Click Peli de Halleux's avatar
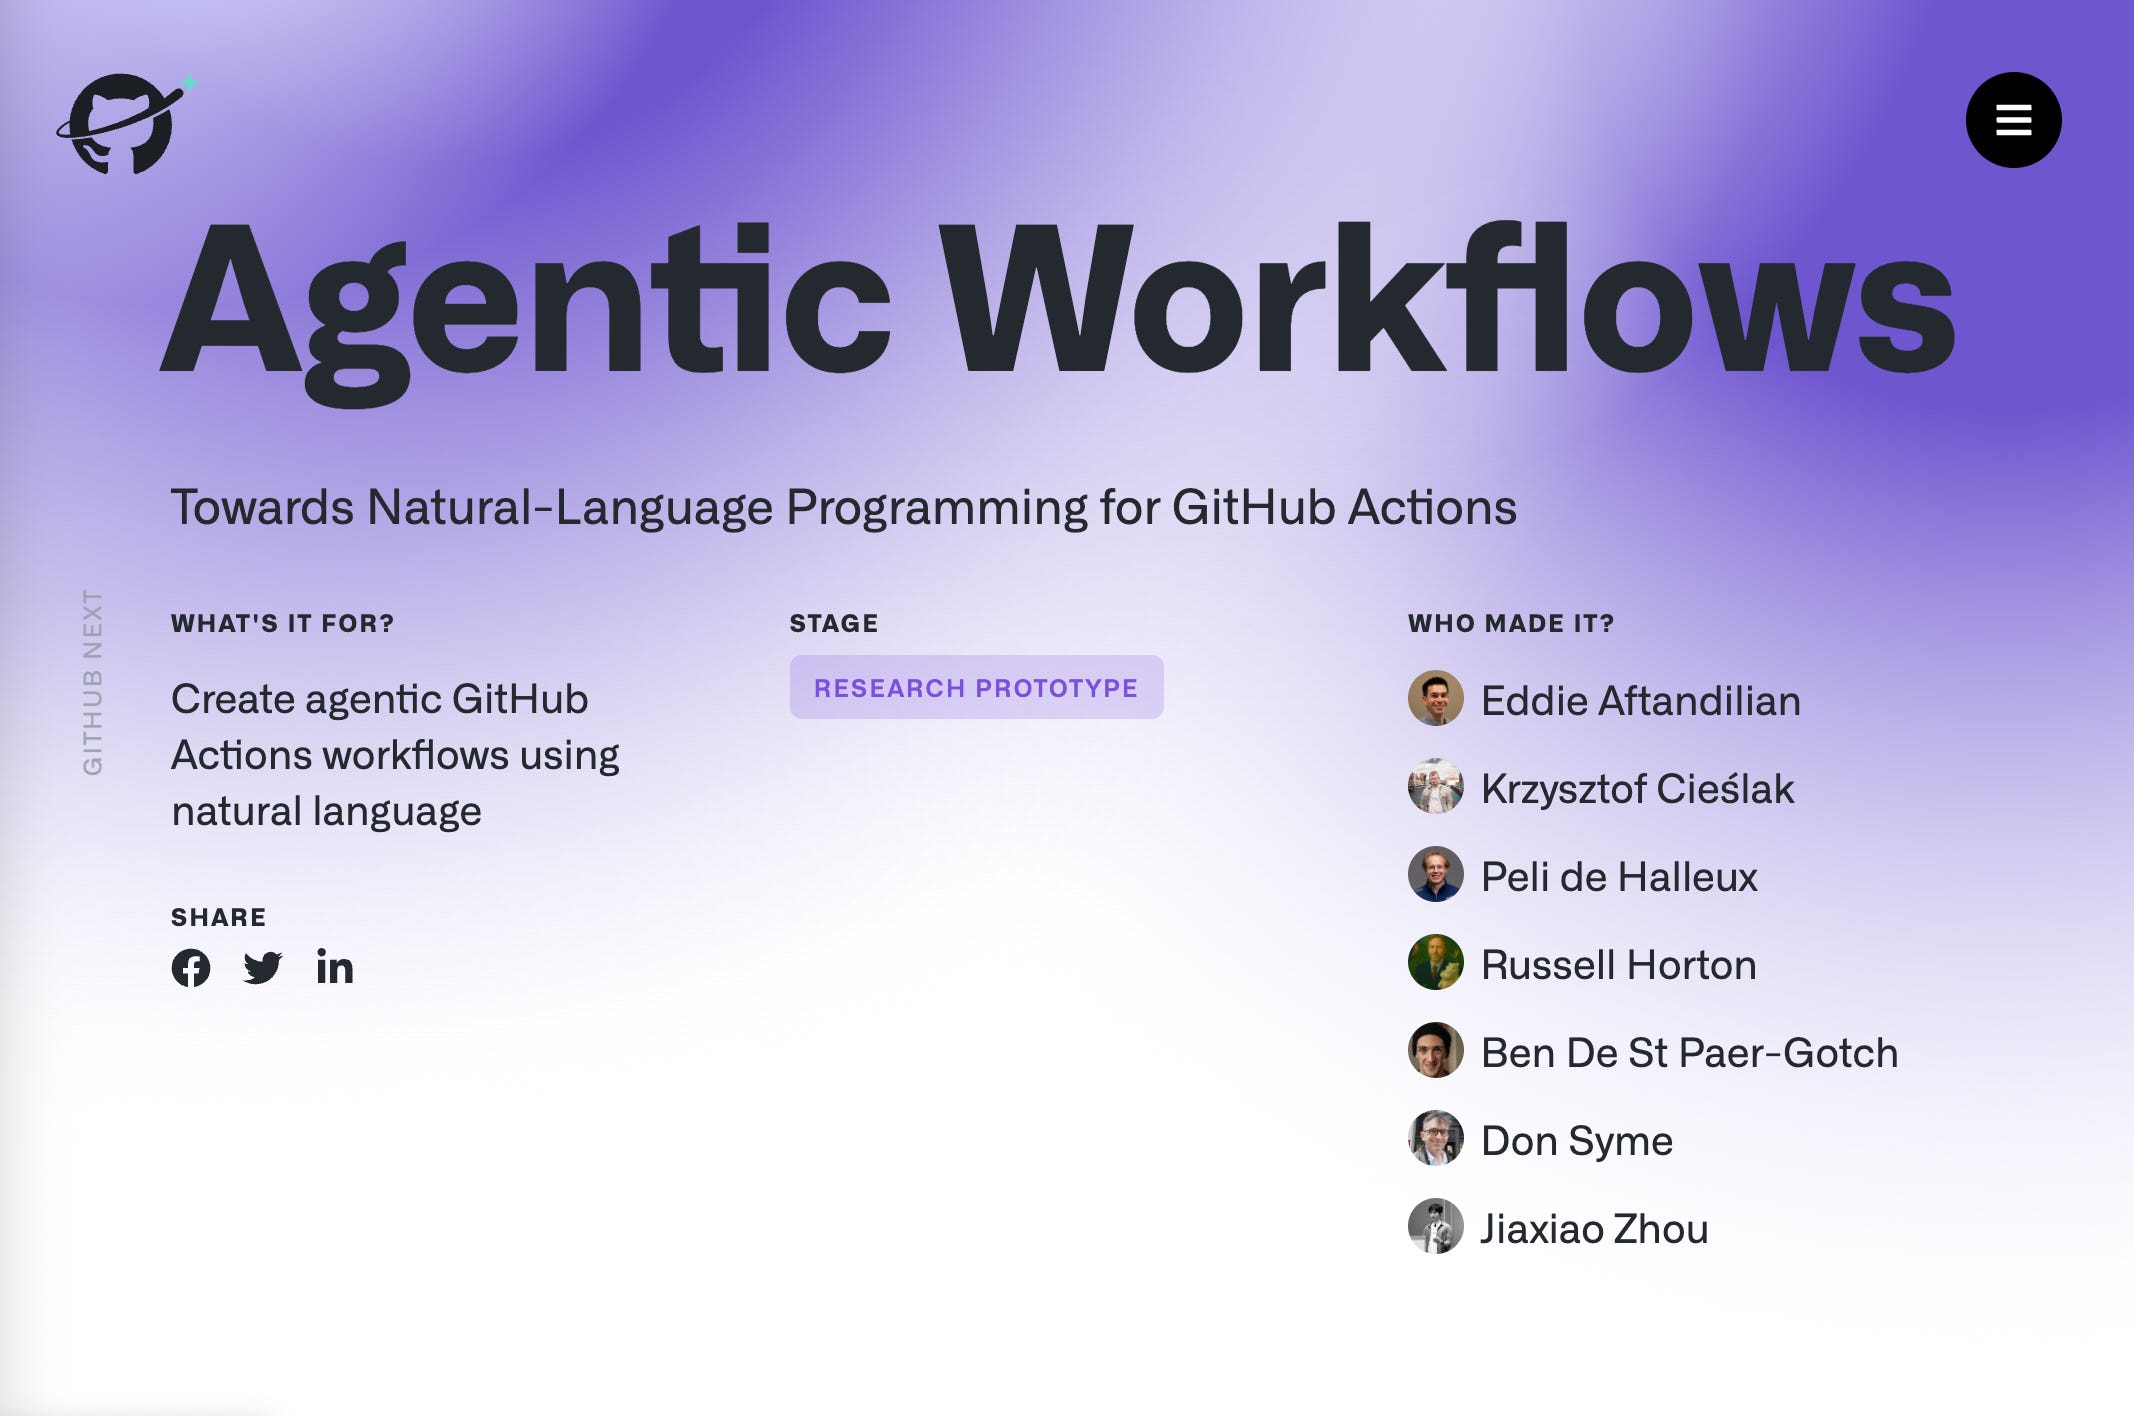Screen dimensions: 2134x1416 tap(1436, 875)
